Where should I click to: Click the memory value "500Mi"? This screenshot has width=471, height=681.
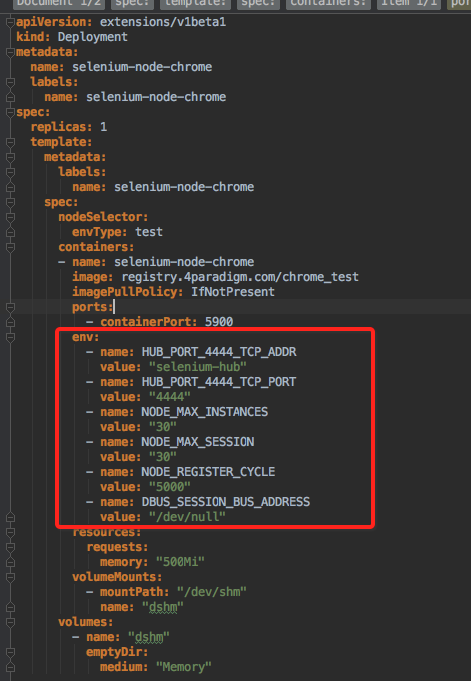180,562
